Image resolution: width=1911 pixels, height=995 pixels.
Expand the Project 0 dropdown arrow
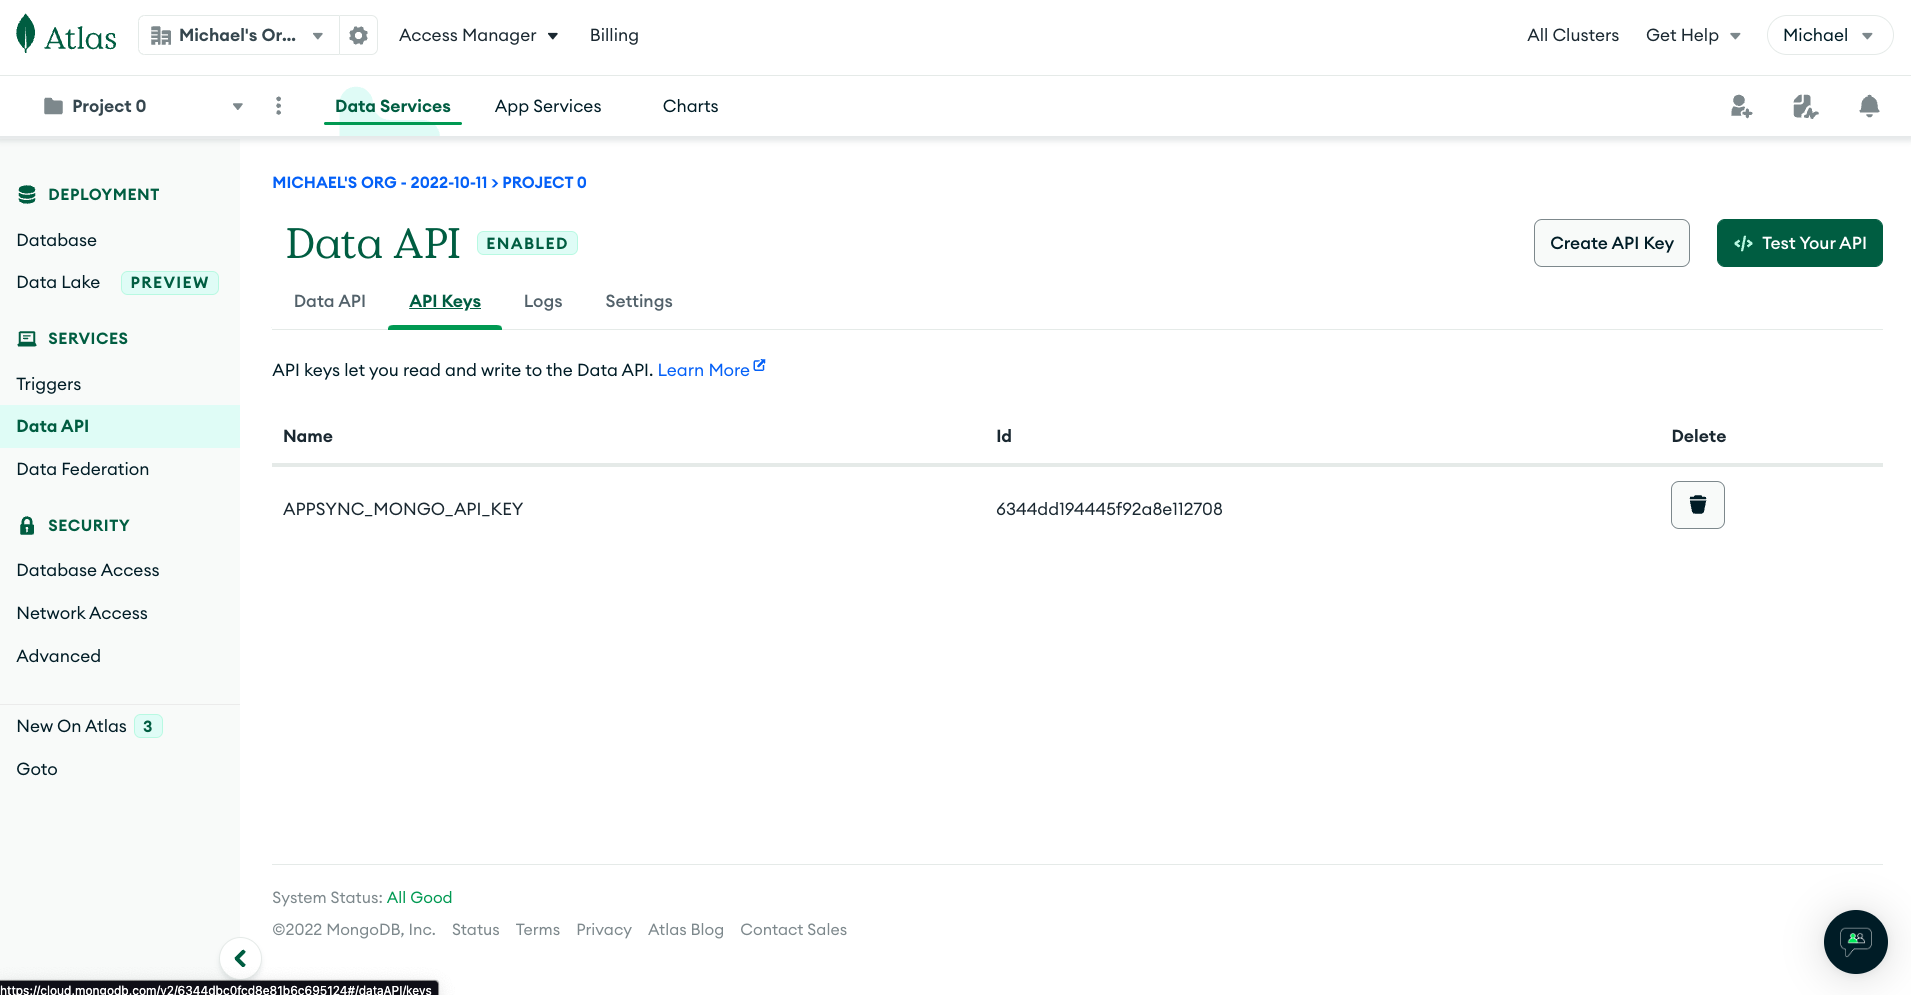pyautogui.click(x=238, y=107)
